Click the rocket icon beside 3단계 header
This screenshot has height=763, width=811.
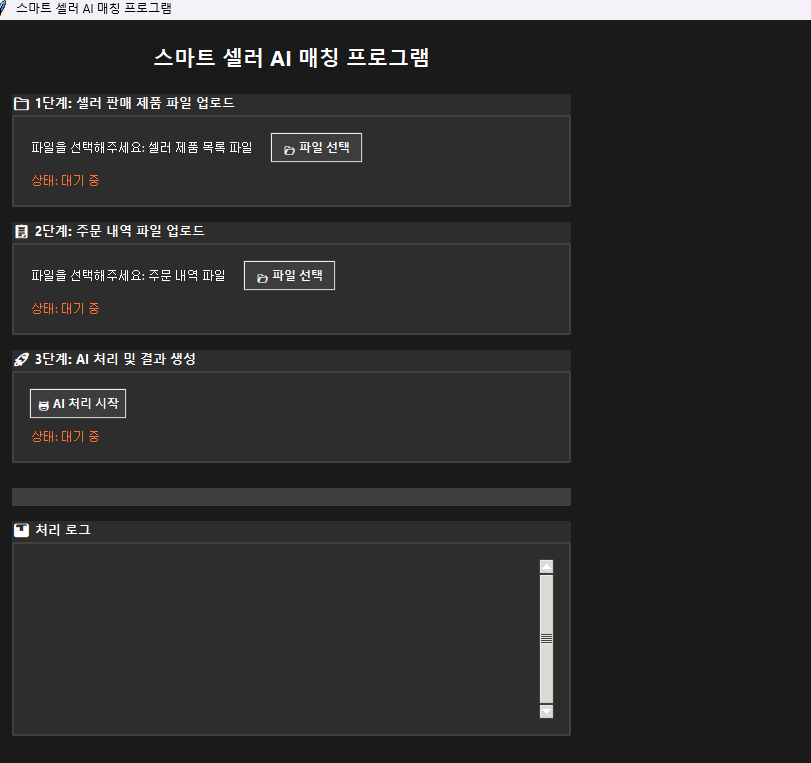pos(21,359)
